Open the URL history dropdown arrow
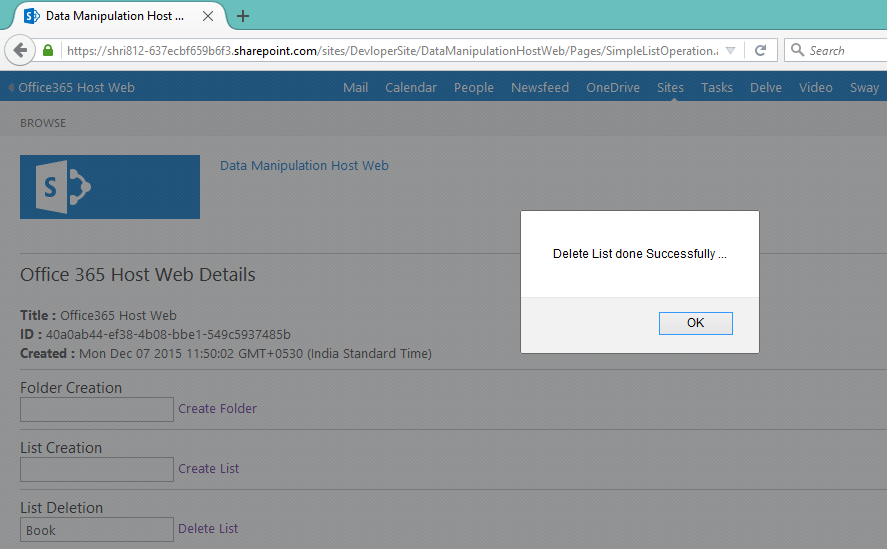Viewport: 887px width, 549px height. (x=730, y=50)
